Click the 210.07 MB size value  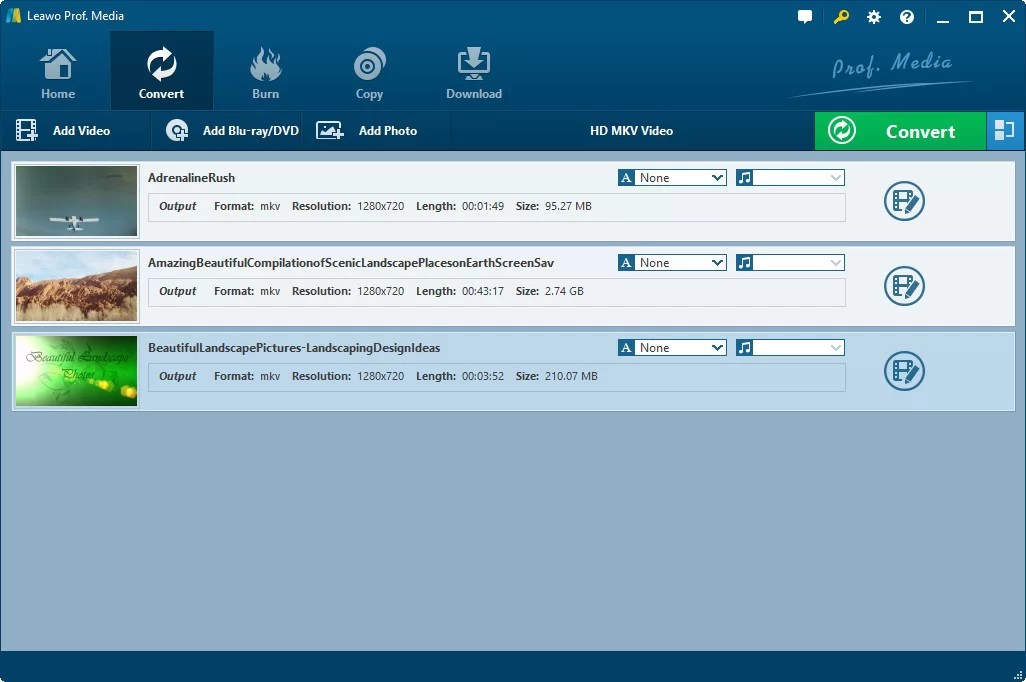click(571, 376)
